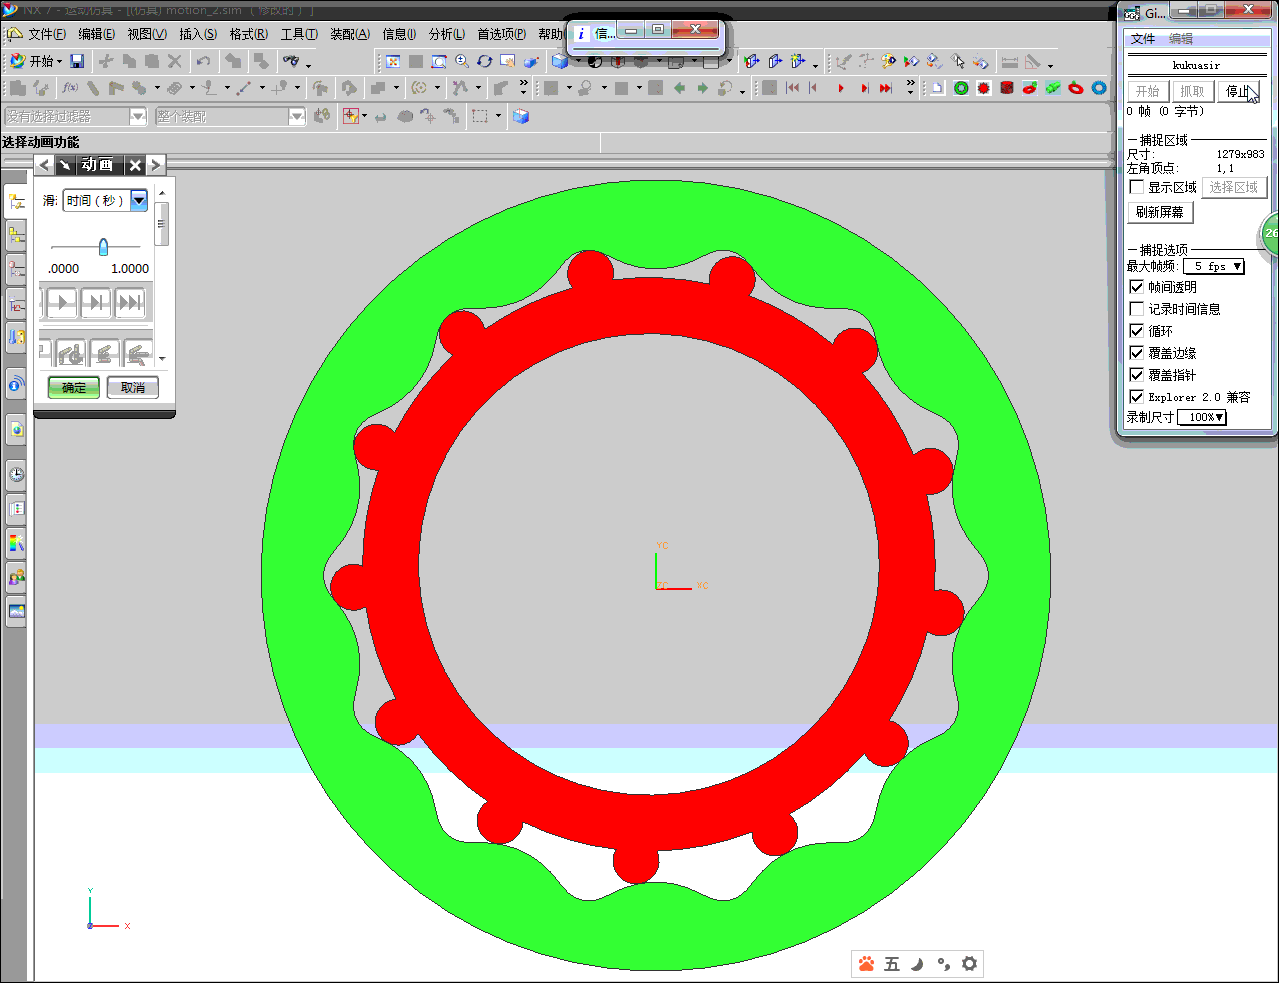This screenshot has width=1279, height=983.
Task: Click the Fit view icon
Action: tap(393, 61)
